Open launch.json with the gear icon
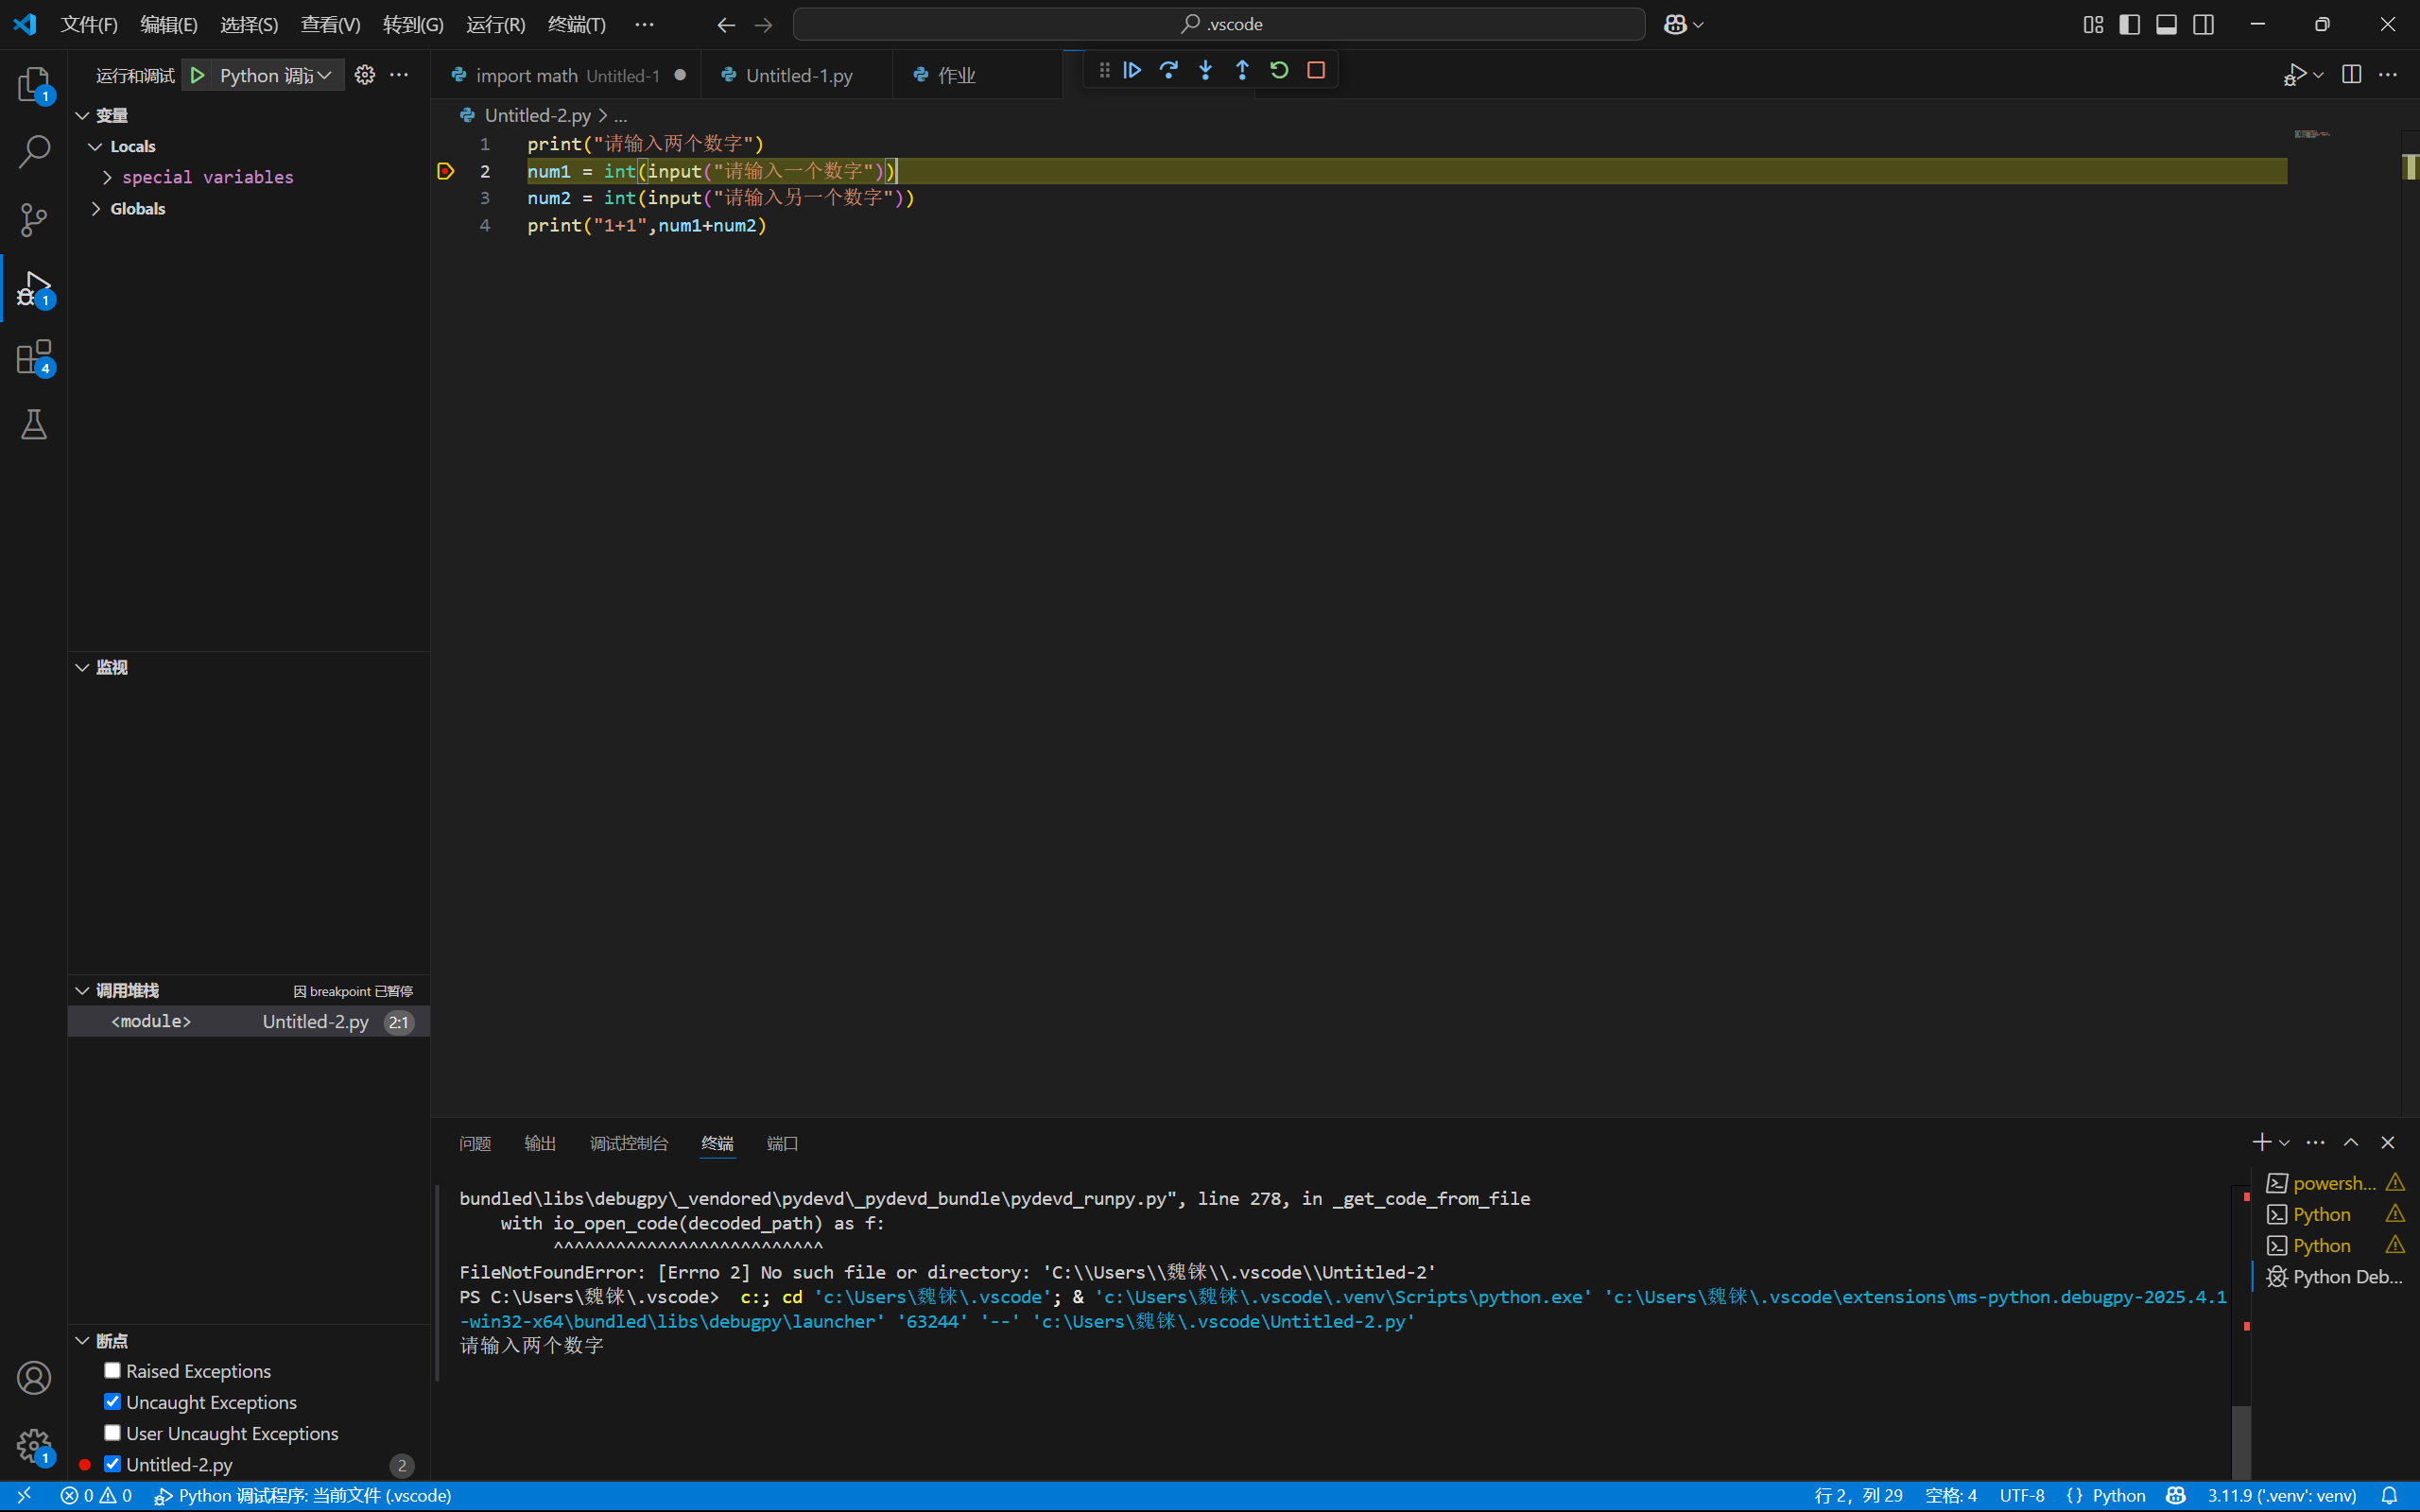2420x1512 pixels. (x=365, y=75)
